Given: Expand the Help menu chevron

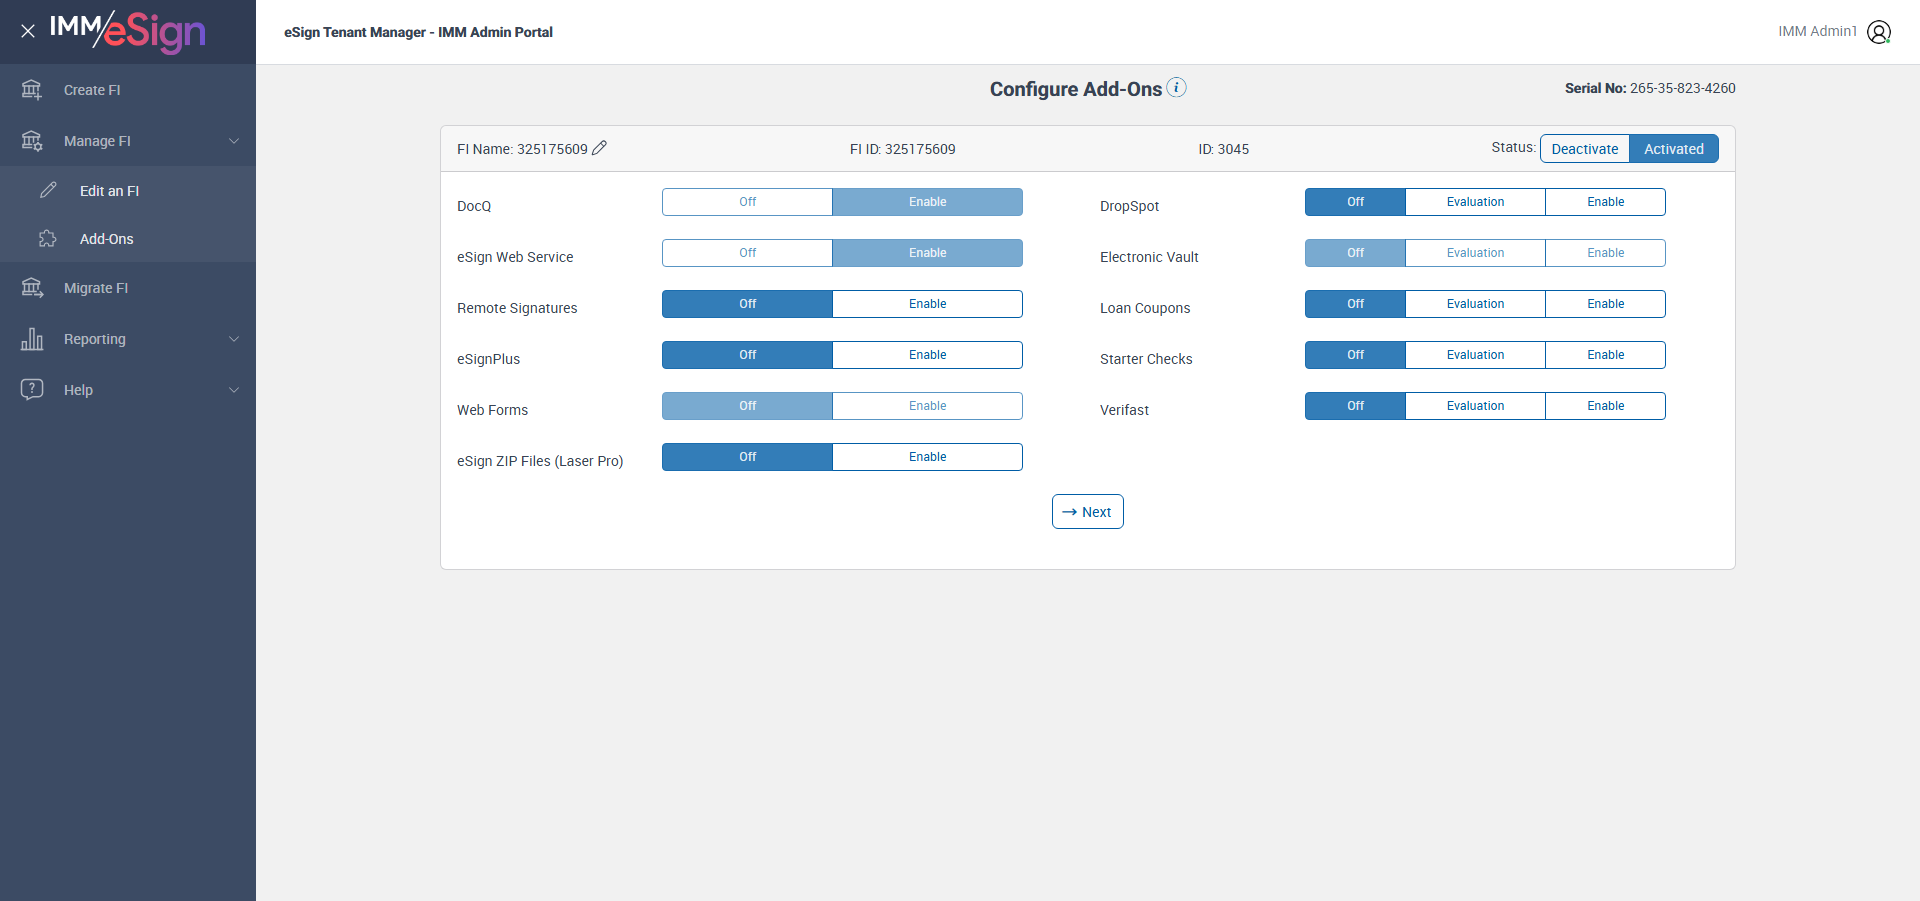Looking at the screenshot, I should click(x=234, y=390).
